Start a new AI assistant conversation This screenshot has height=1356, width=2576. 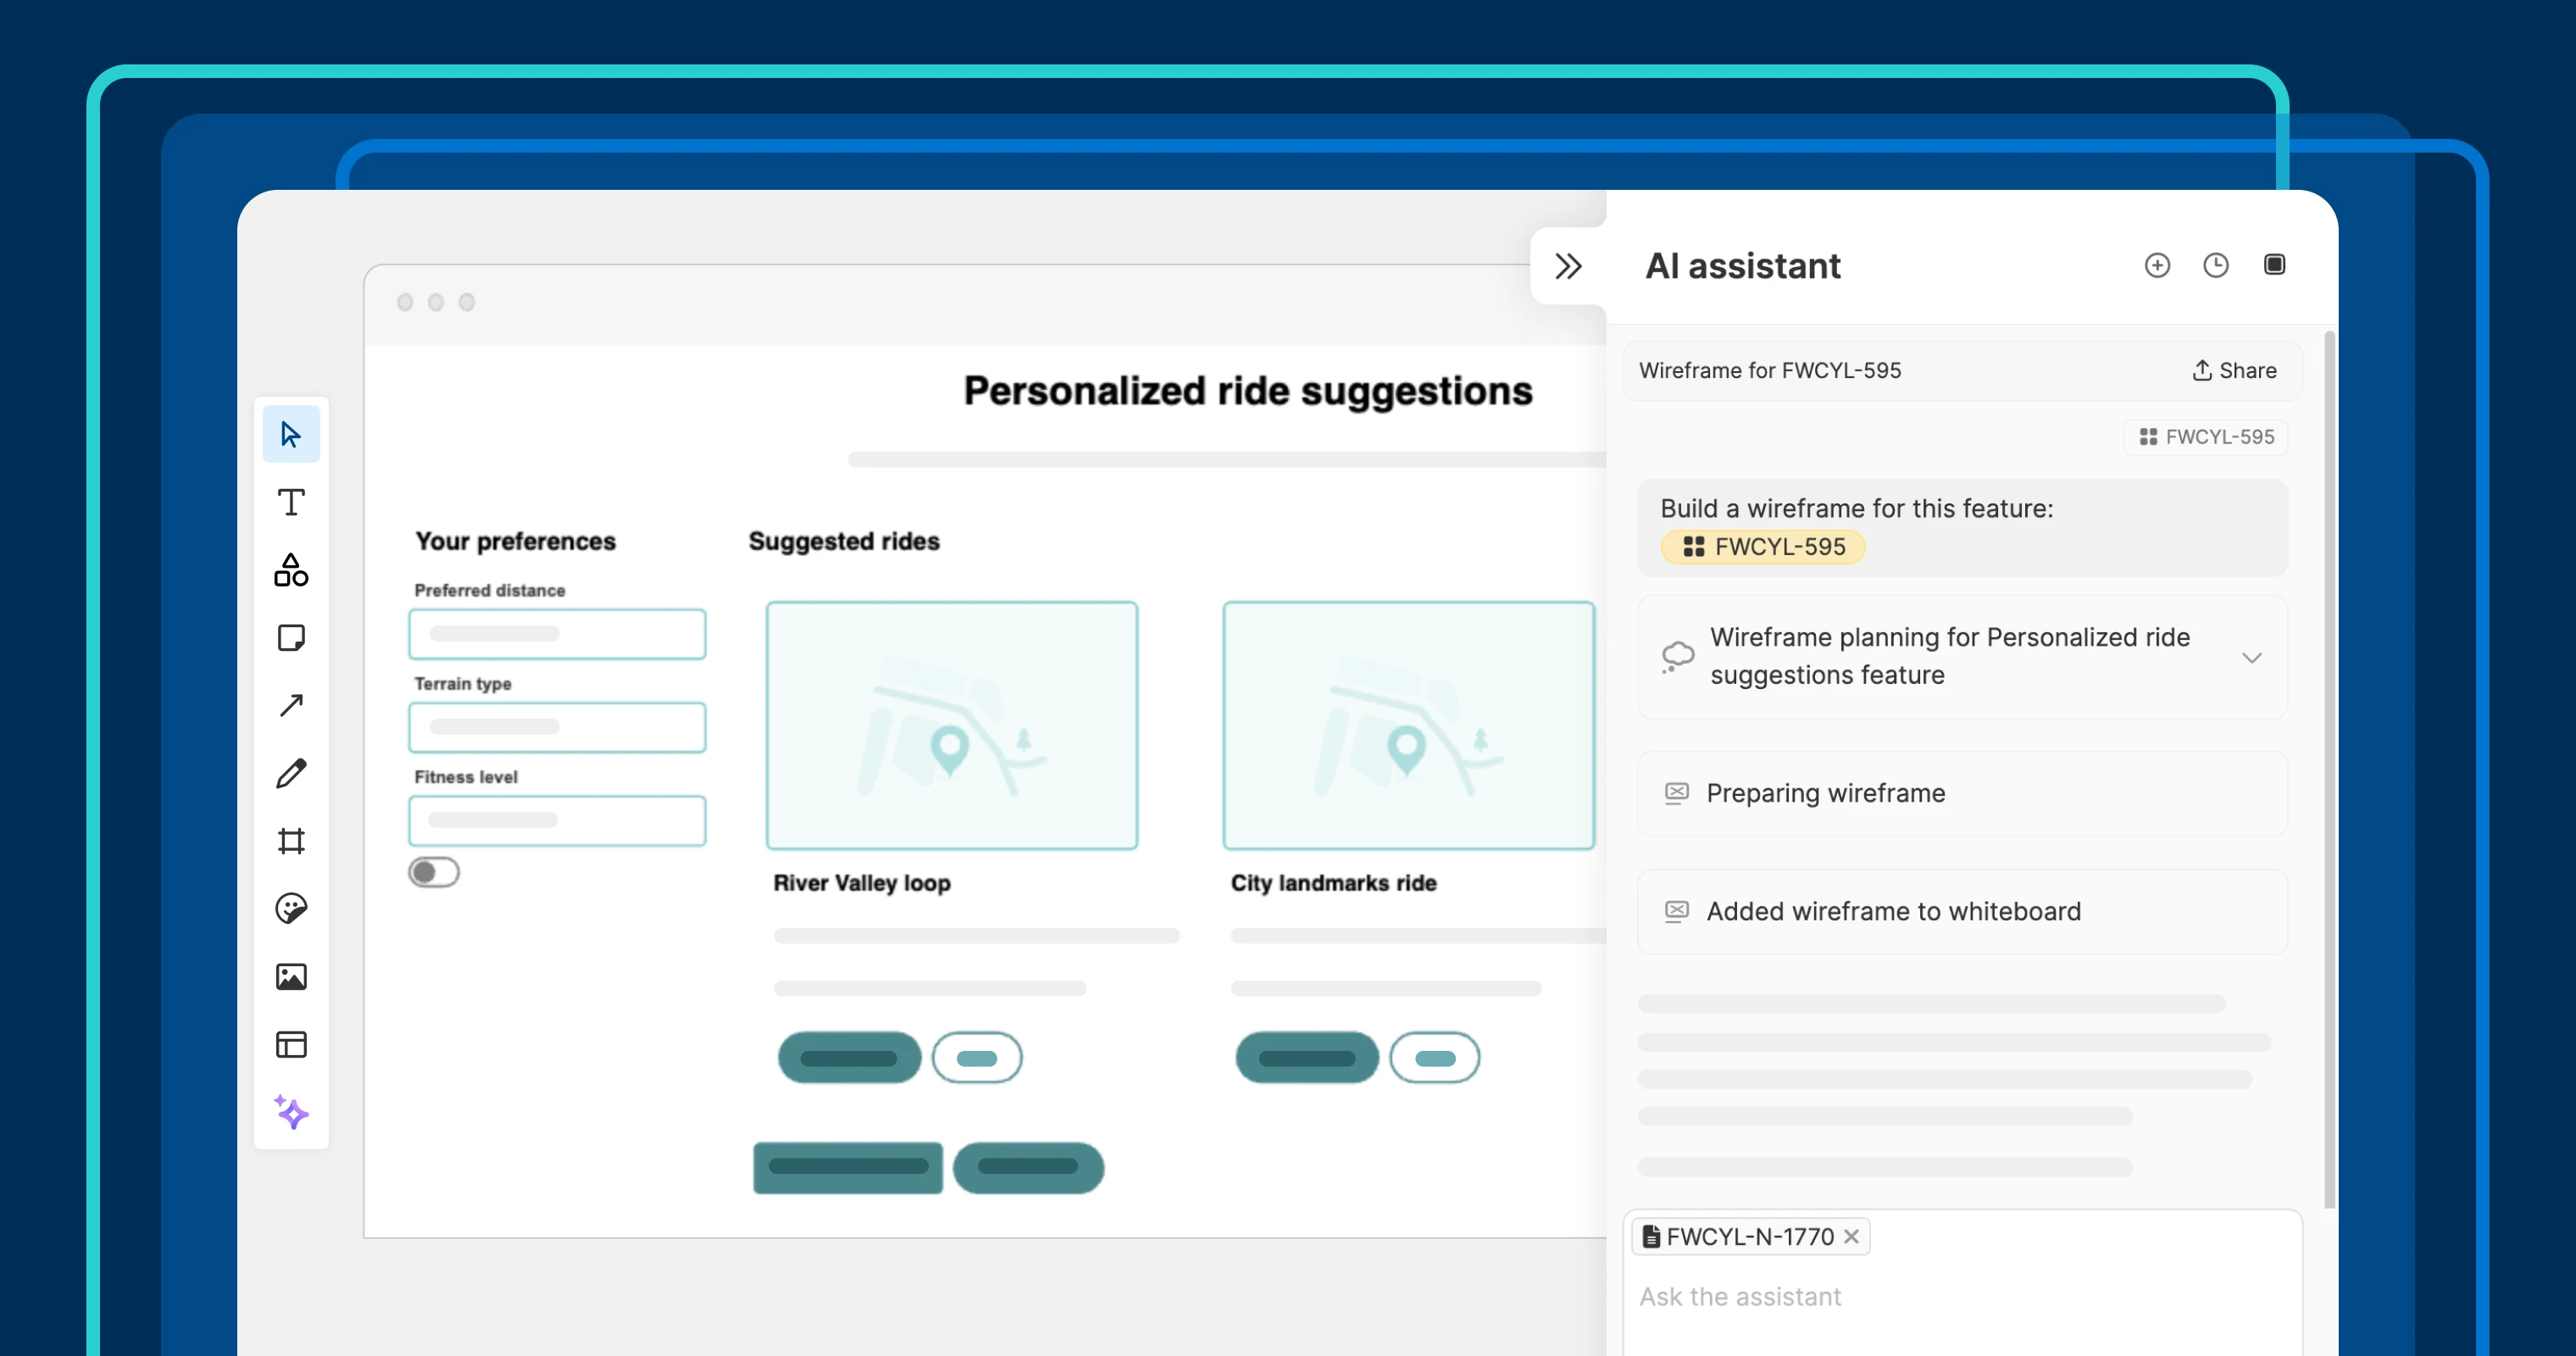(x=2157, y=265)
